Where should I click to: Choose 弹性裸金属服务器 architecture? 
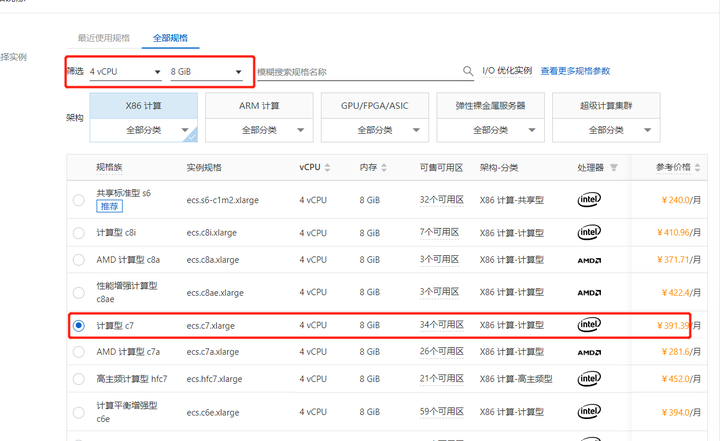click(x=491, y=106)
